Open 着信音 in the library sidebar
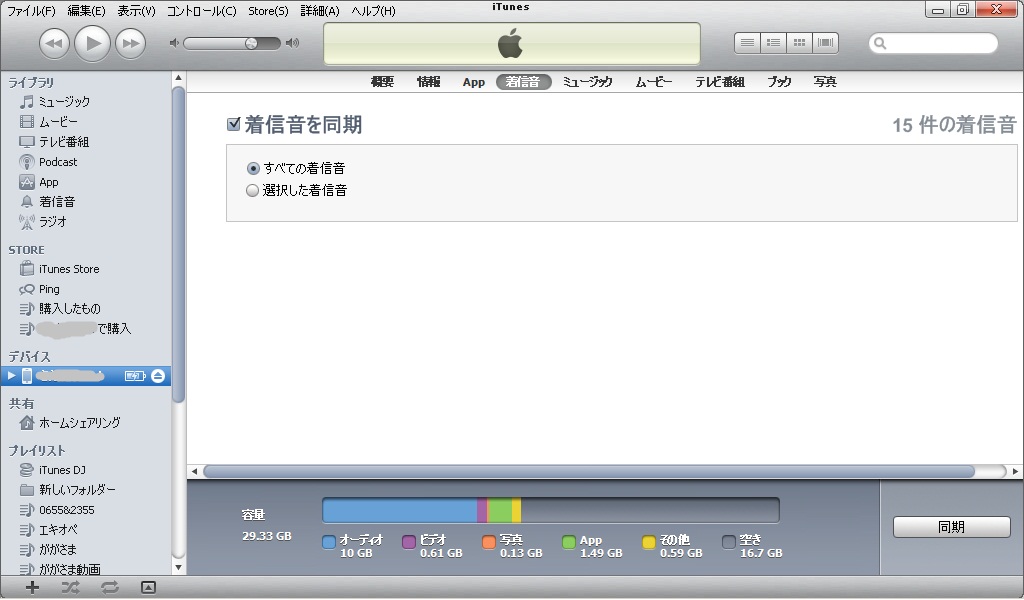Image resolution: width=1024 pixels, height=600 pixels. pyautogui.click(x=57, y=202)
